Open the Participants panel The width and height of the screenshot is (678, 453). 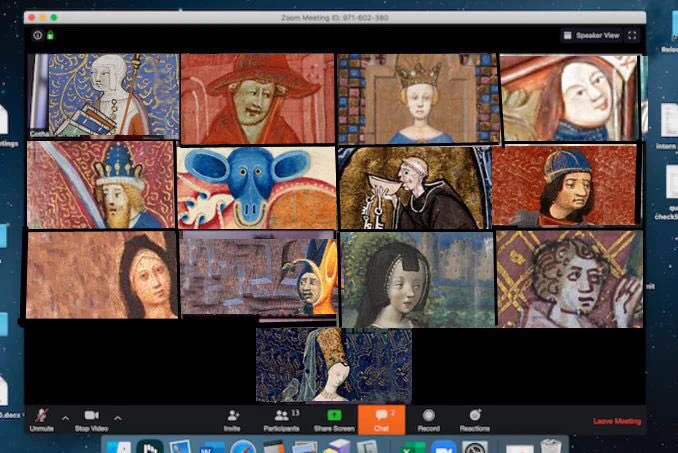[x=282, y=420]
